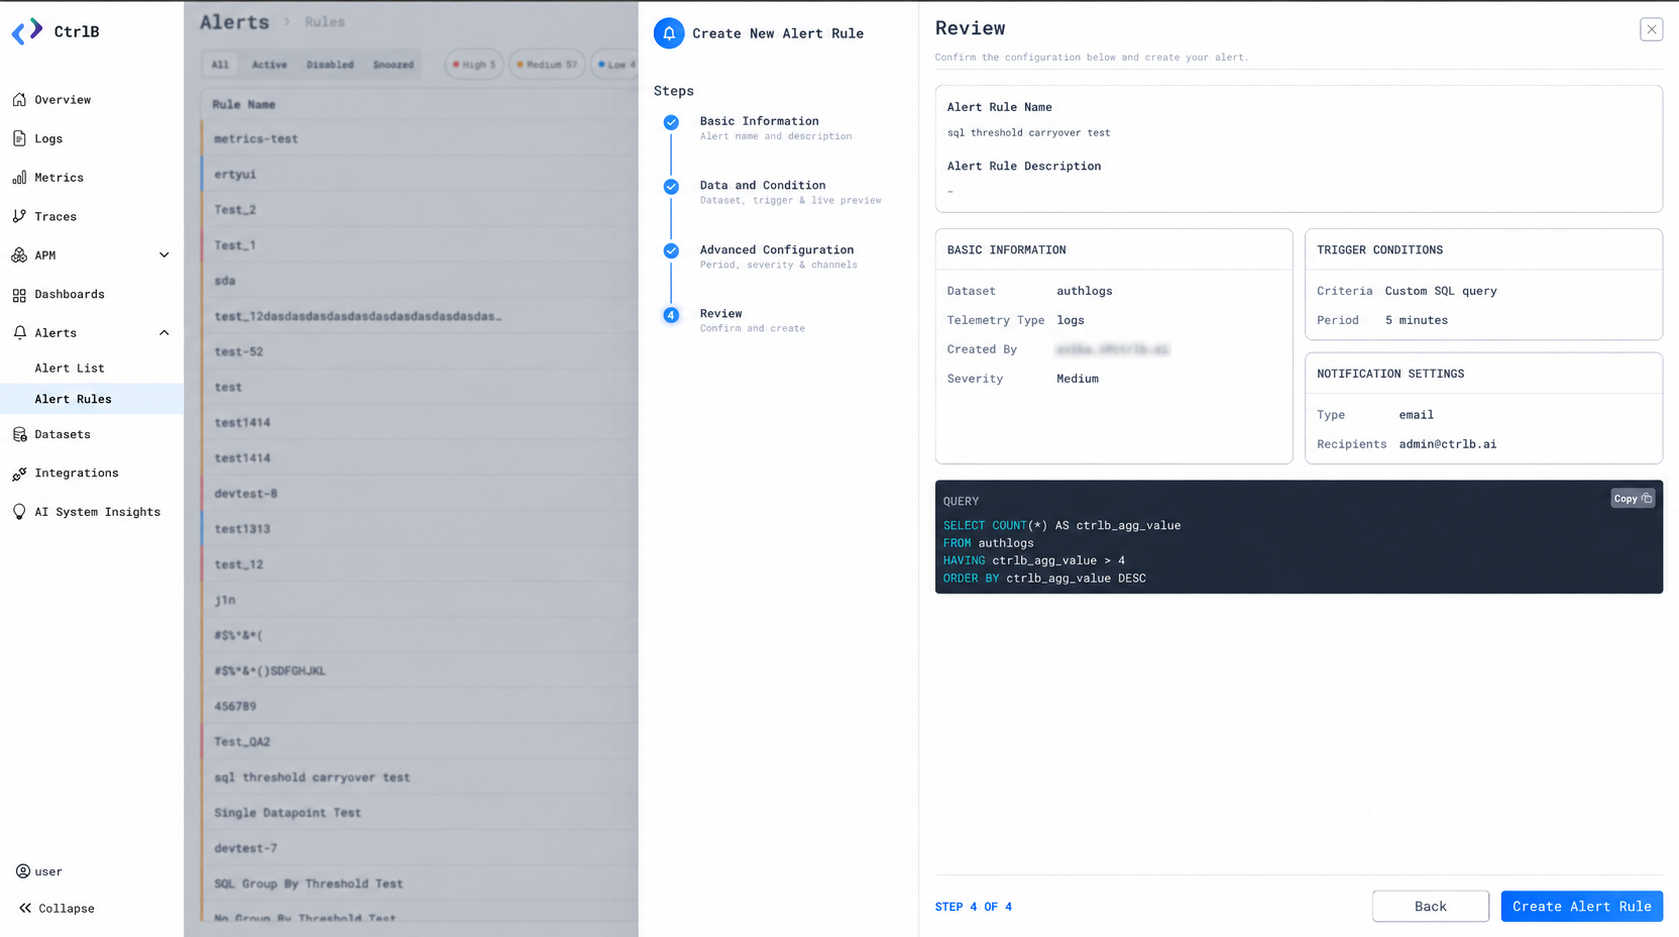The width and height of the screenshot is (1679, 937).
Task: Select the metrics-test rule row
Action: [420, 139]
